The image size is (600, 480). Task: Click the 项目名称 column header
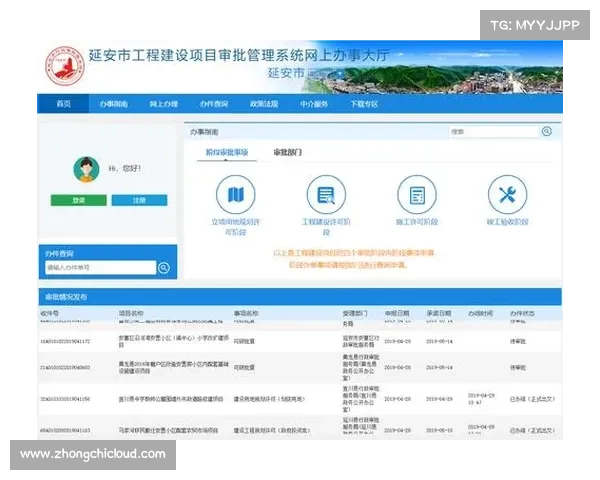click(x=131, y=313)
